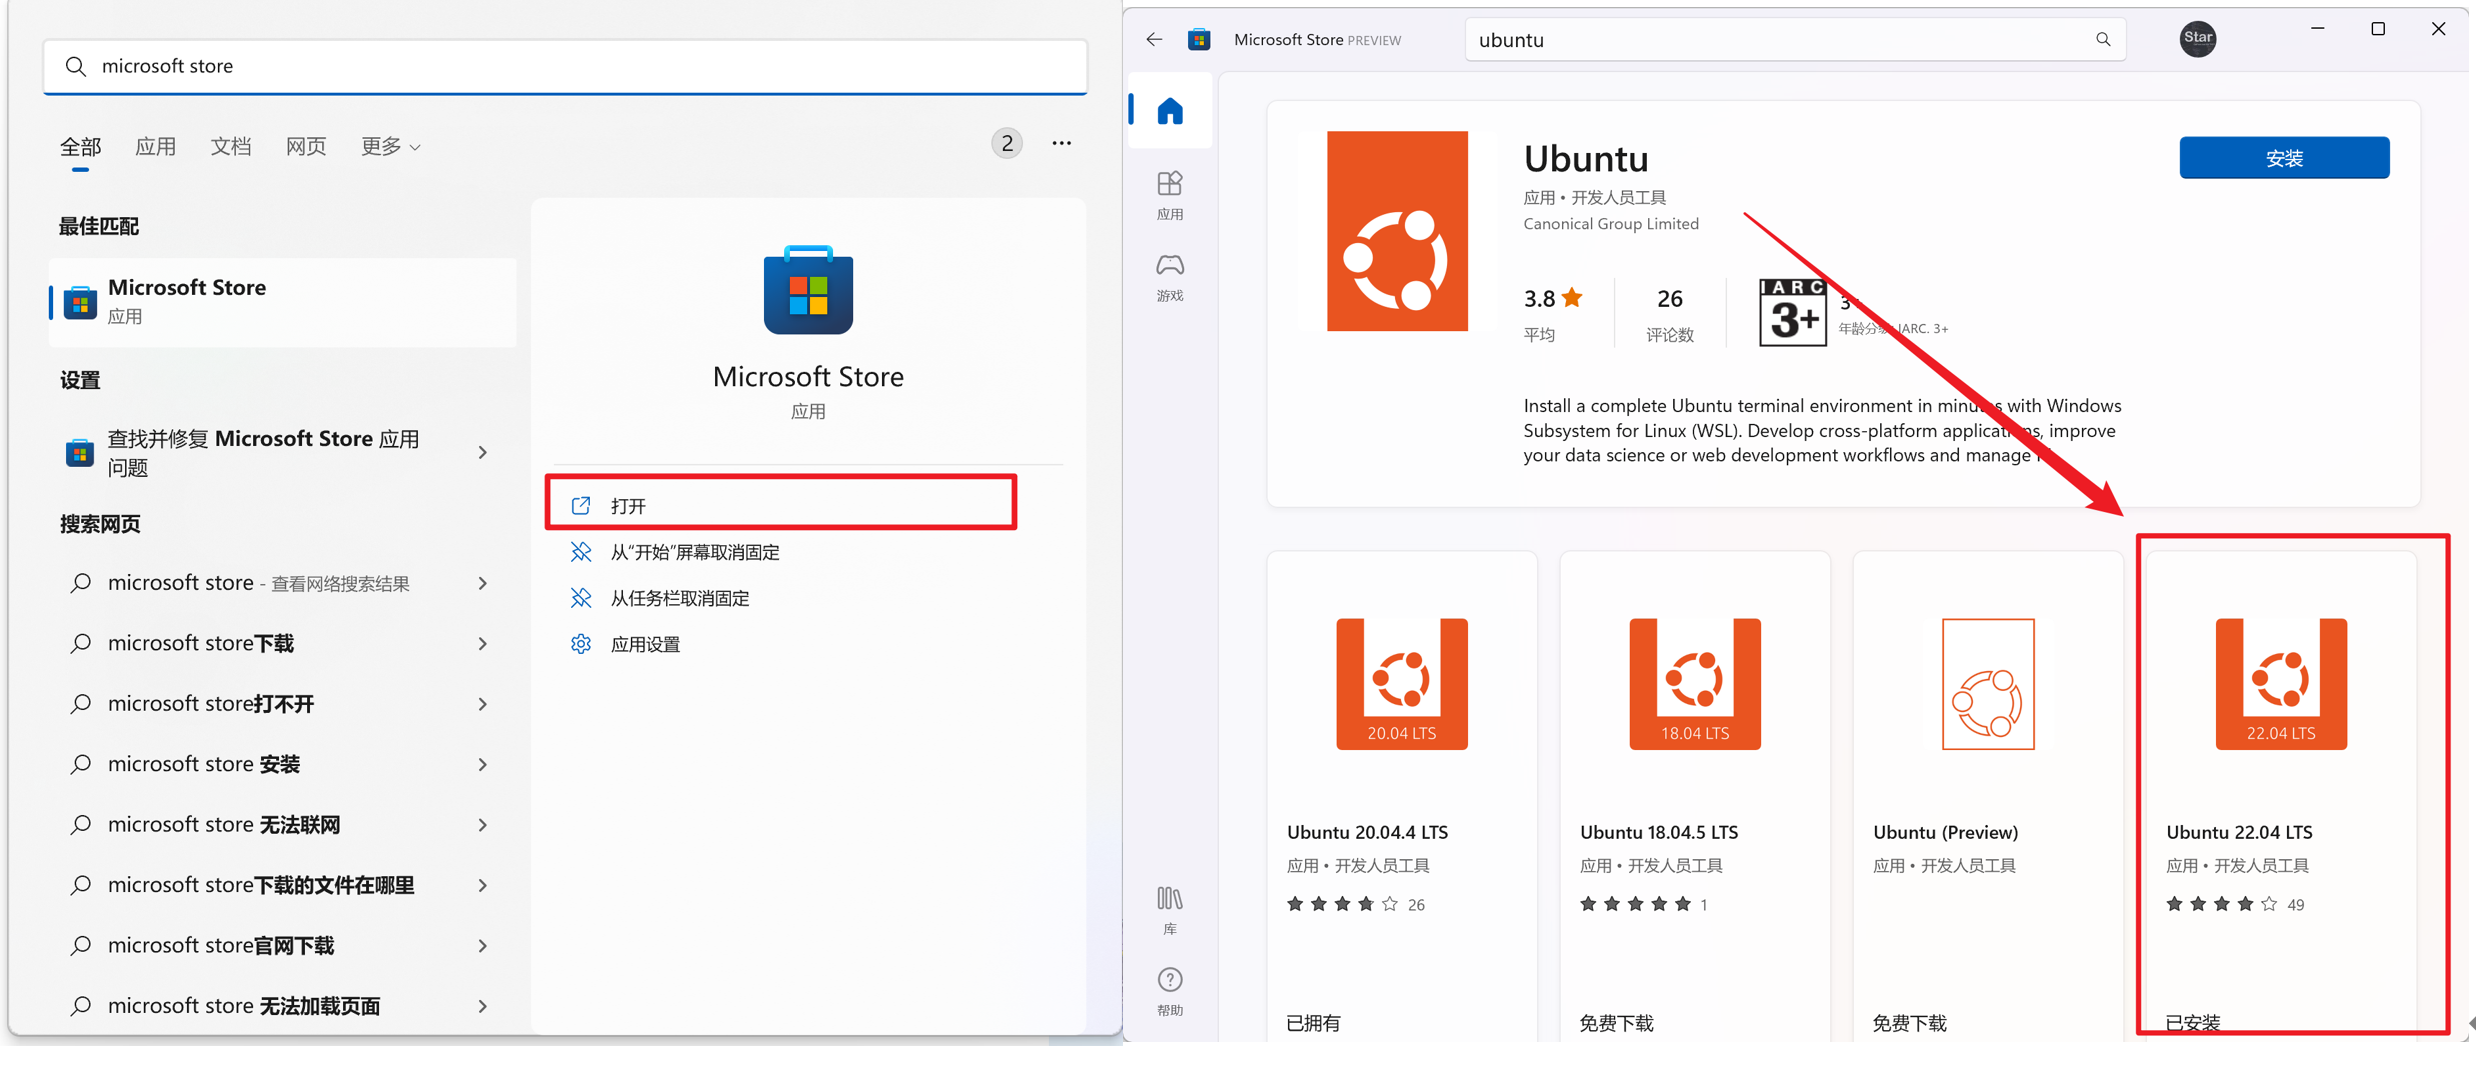Switch to the 应用 search filter tab
This screenshot has height=1066, width=2476.
pyautogui.click(x=156, y=146)
